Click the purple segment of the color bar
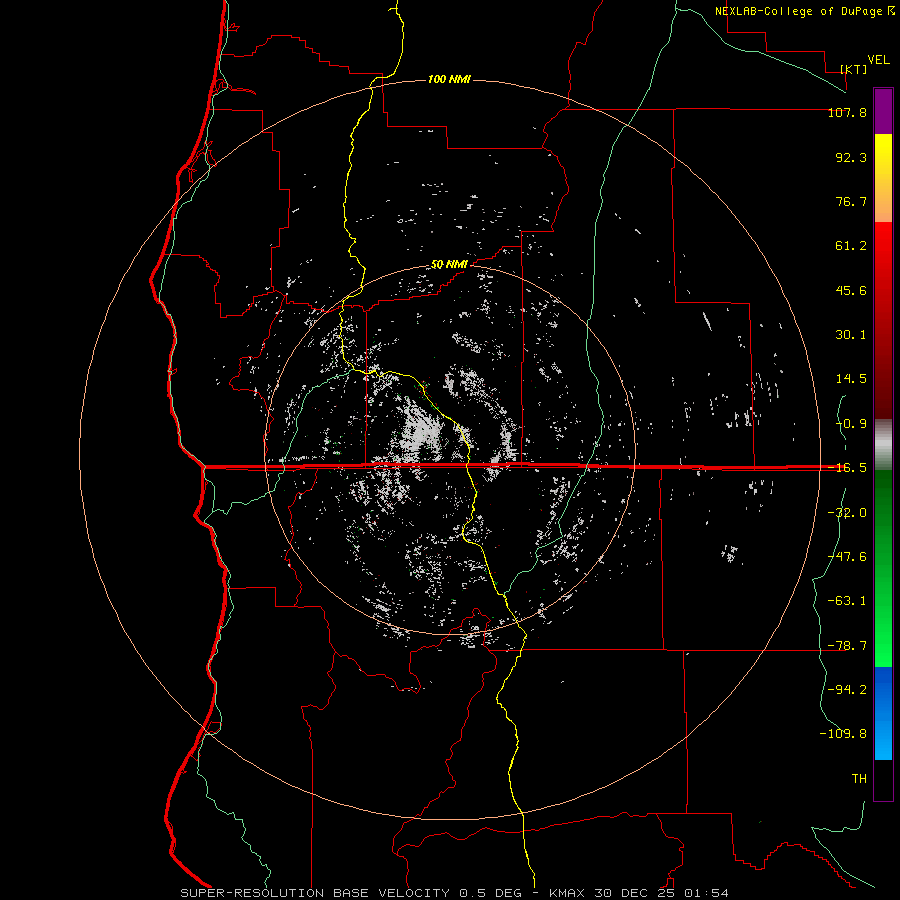The height and width of the screenshot is (900, 900). click(883, 112)
